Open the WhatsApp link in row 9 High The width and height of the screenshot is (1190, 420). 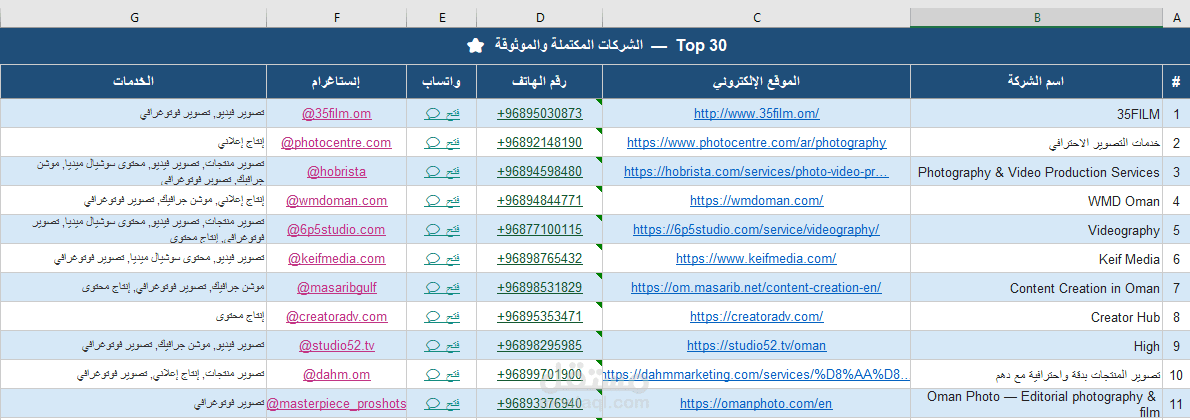tap(442, 346)
